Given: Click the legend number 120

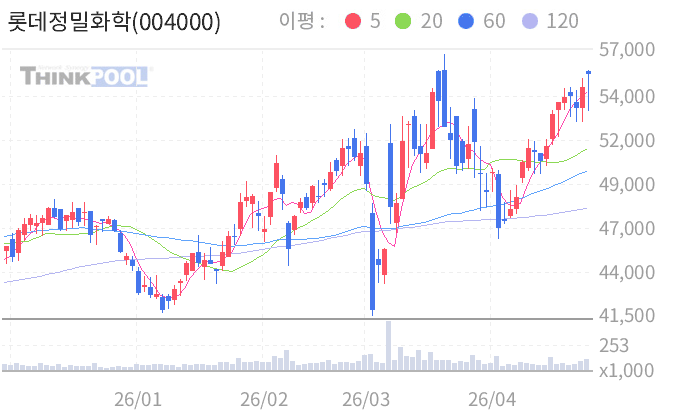Looking at the screenshot, I should click(x=563, y=21).
